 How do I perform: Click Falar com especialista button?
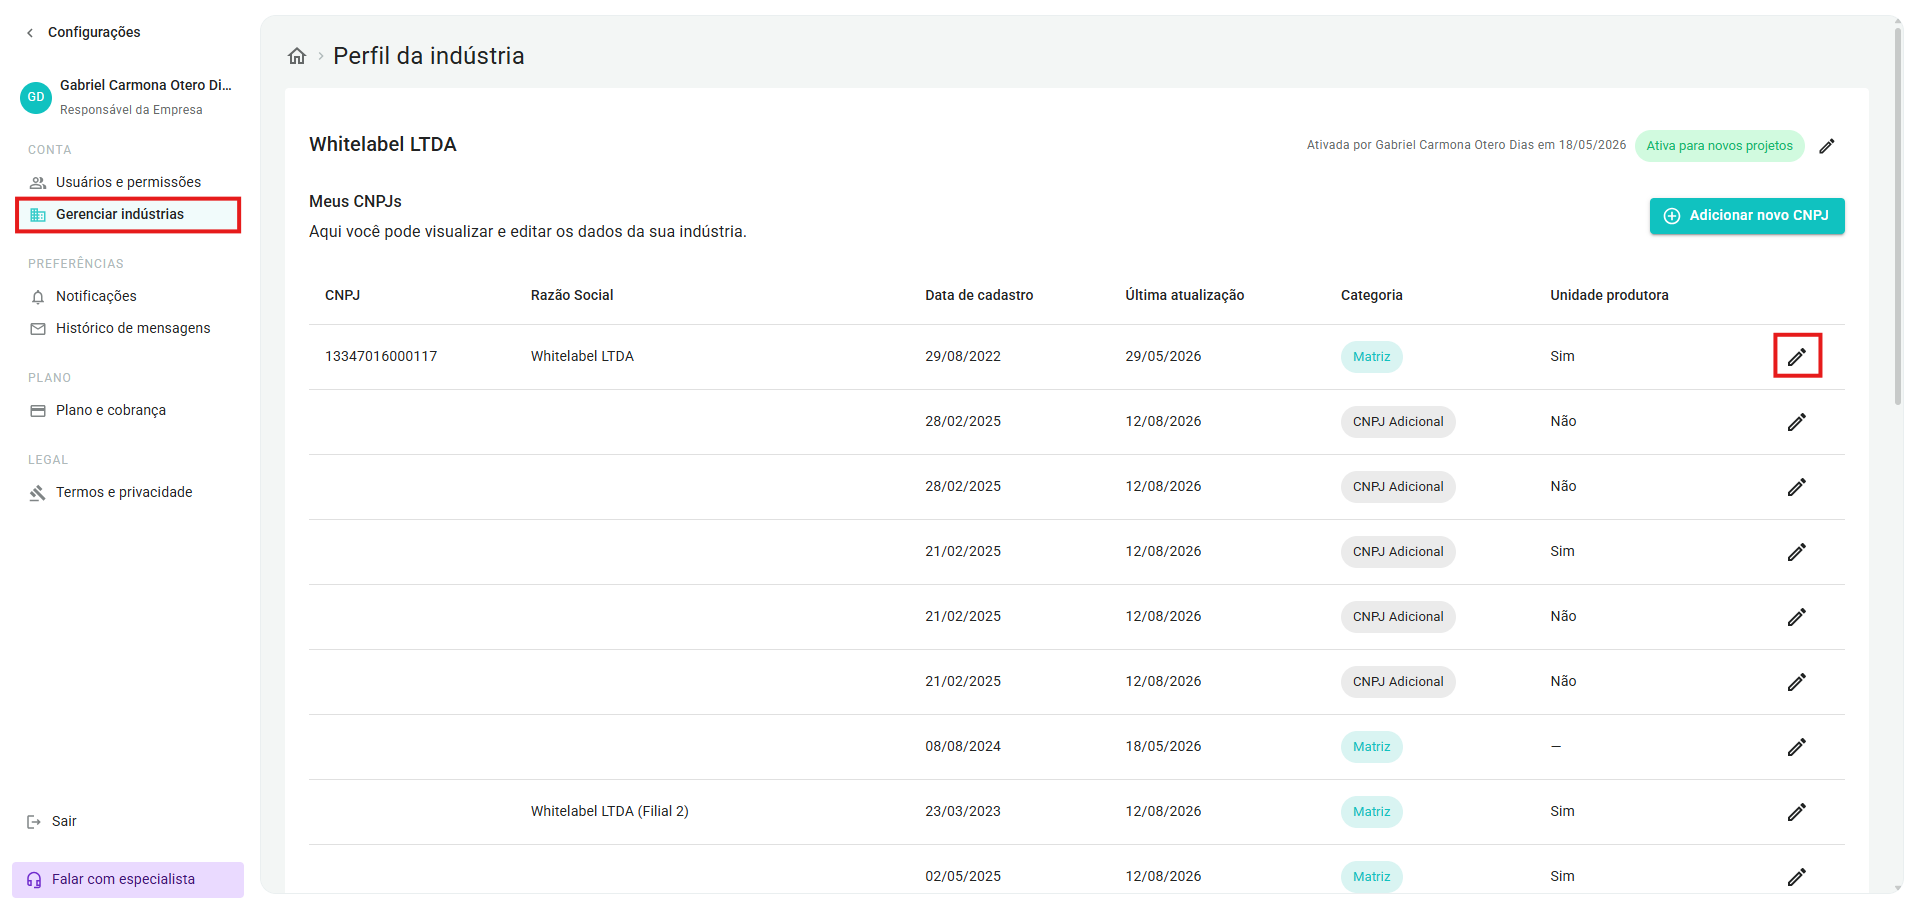[x=128, y=880]
